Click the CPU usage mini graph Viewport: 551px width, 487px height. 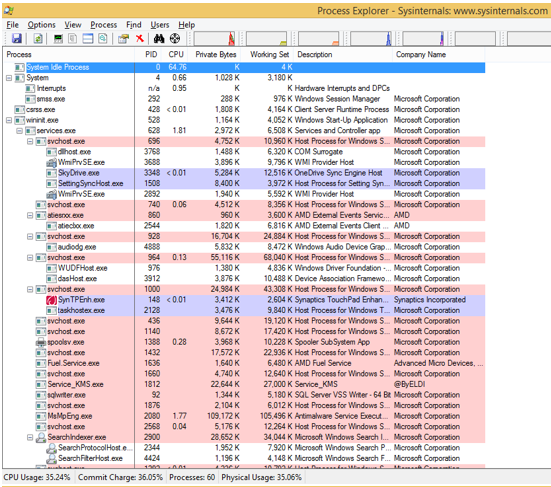(214, 39)
